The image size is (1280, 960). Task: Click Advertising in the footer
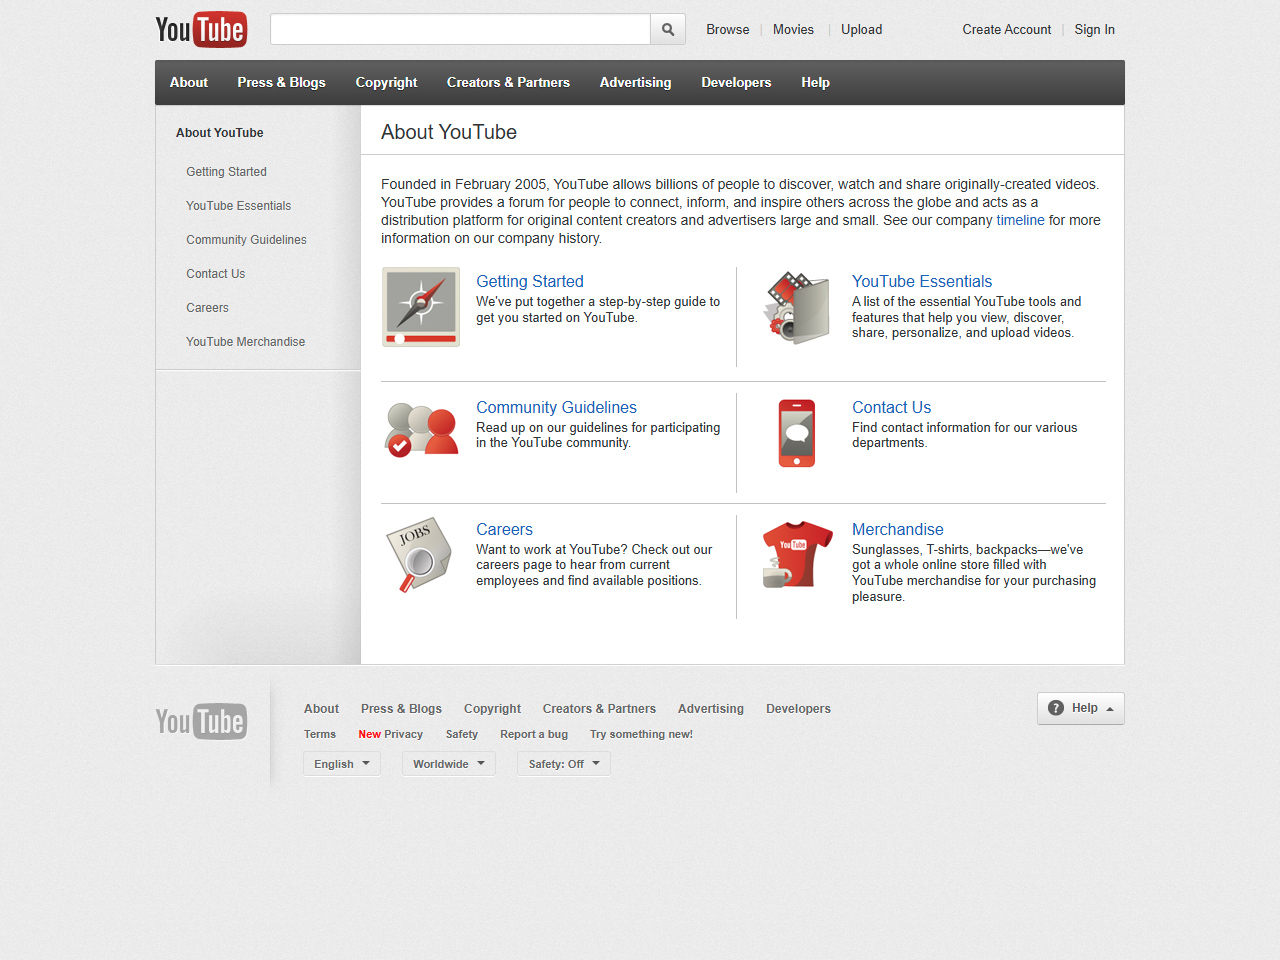click(x=711, y=709)
